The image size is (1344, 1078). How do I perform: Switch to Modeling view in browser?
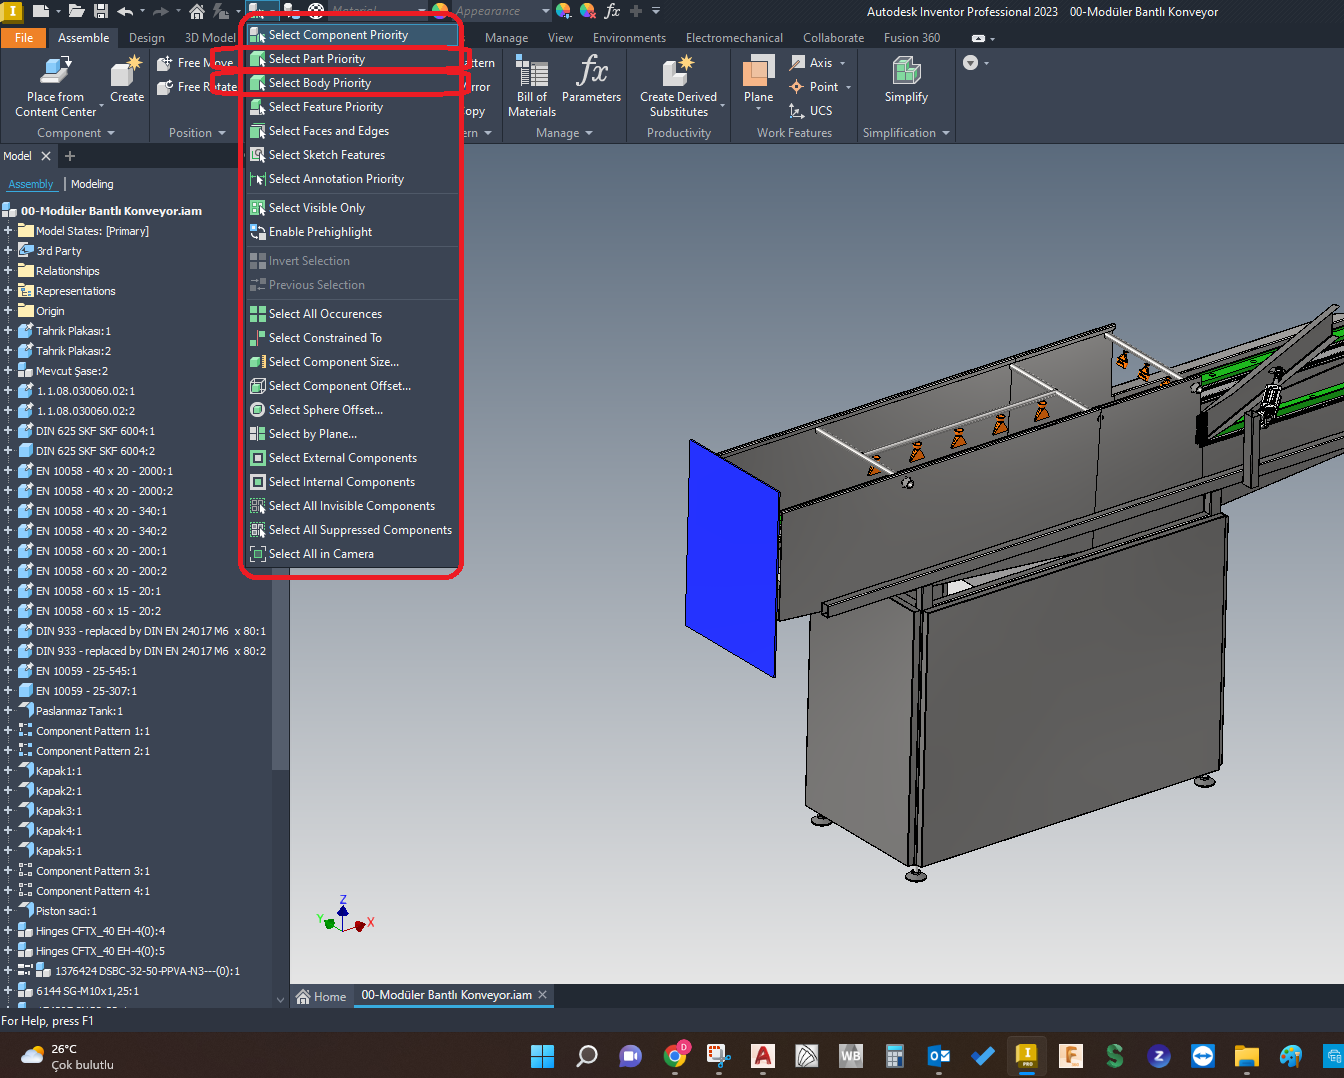pyautogui.click(x=92, y=184)
